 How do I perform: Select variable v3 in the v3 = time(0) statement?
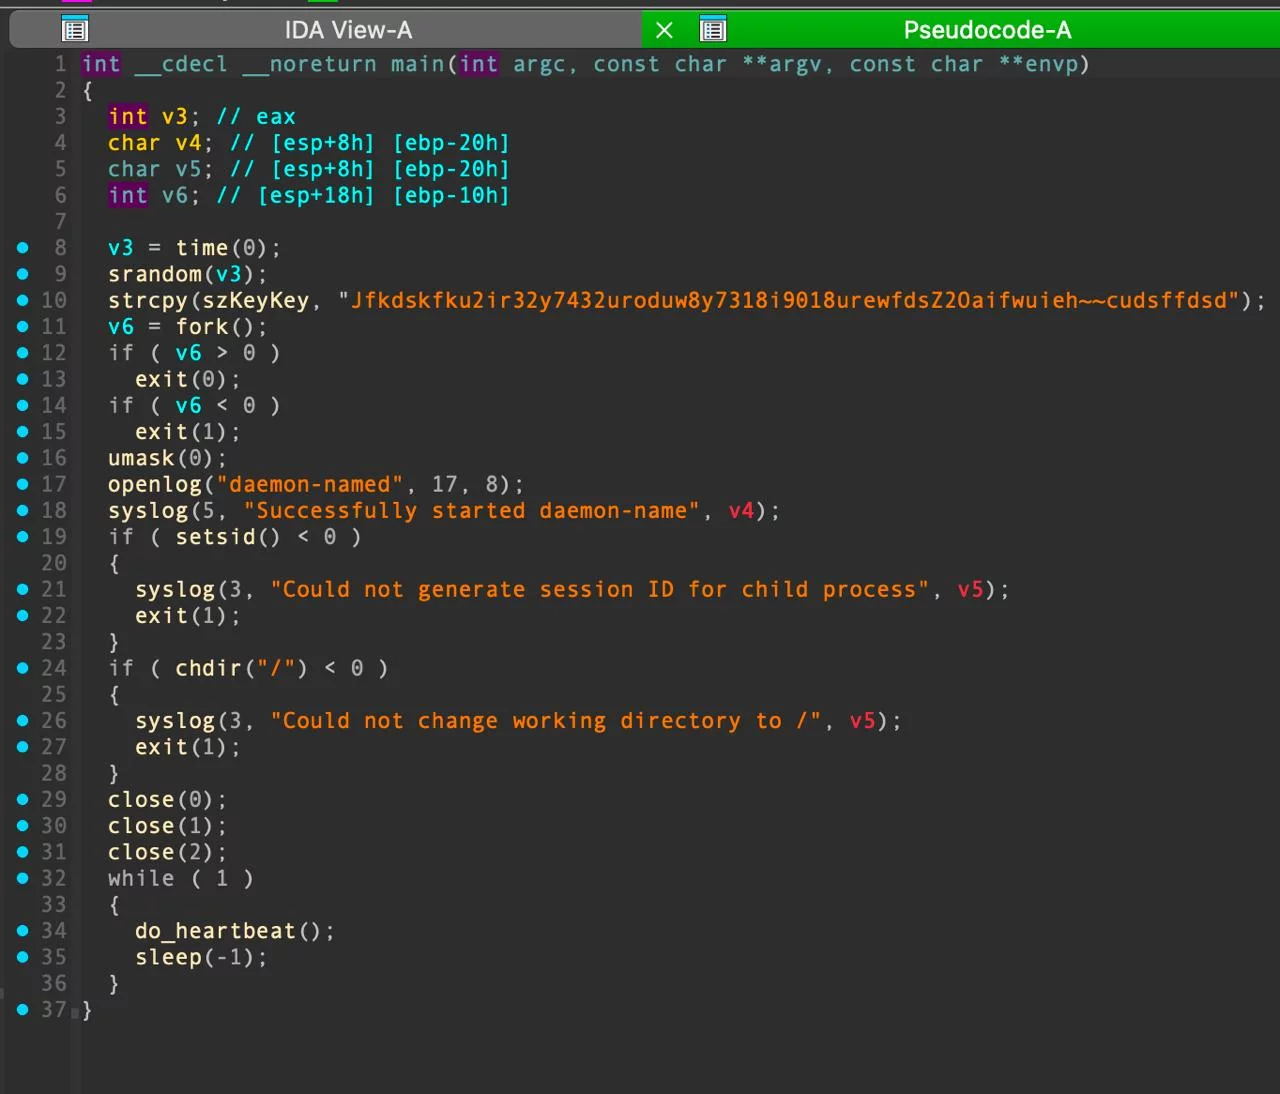coord(119,247)
